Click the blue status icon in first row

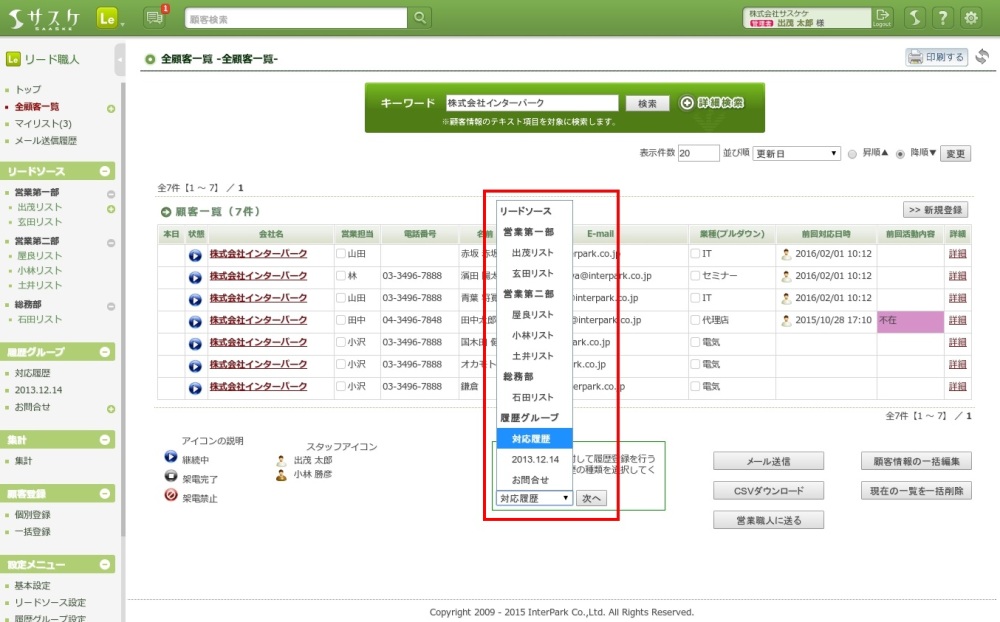195,255
